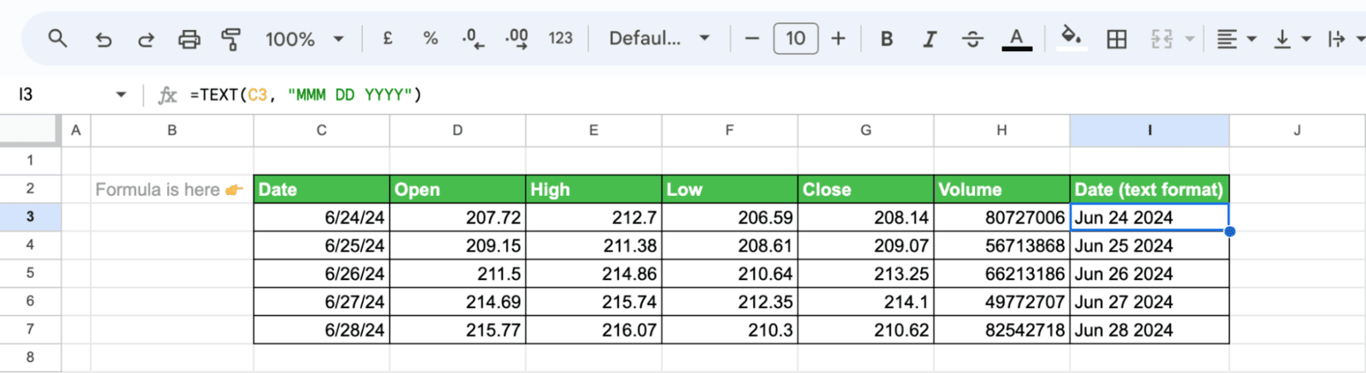
Task: Decrease font size with minus button
Action: tap(753, 39)
